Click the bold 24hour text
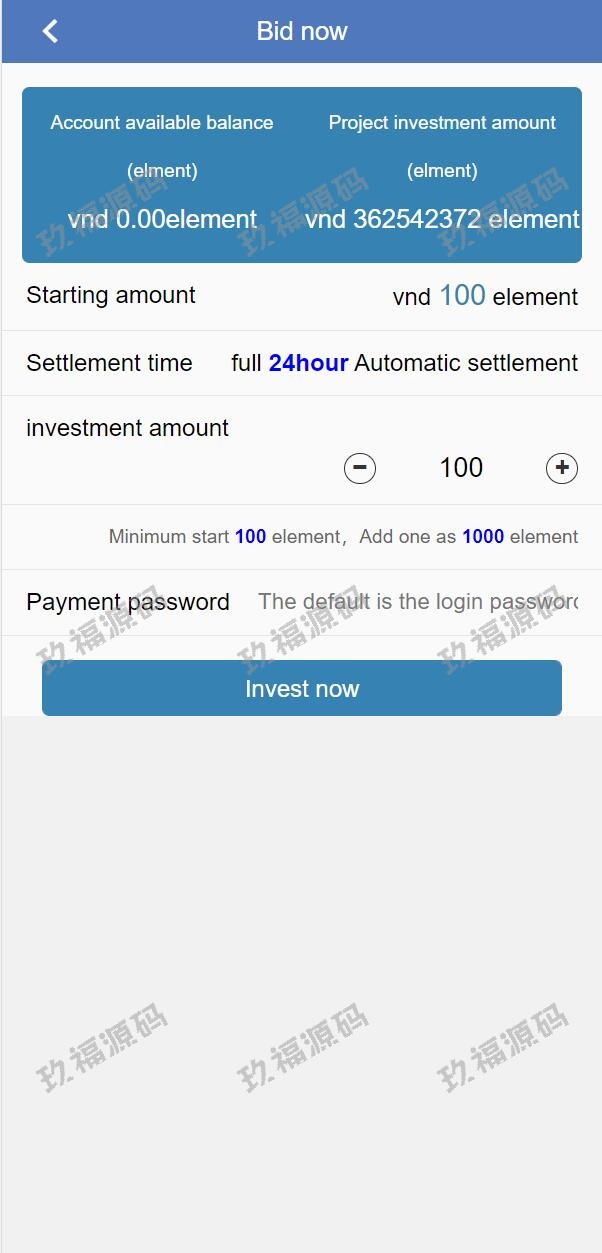 (308, 363)
